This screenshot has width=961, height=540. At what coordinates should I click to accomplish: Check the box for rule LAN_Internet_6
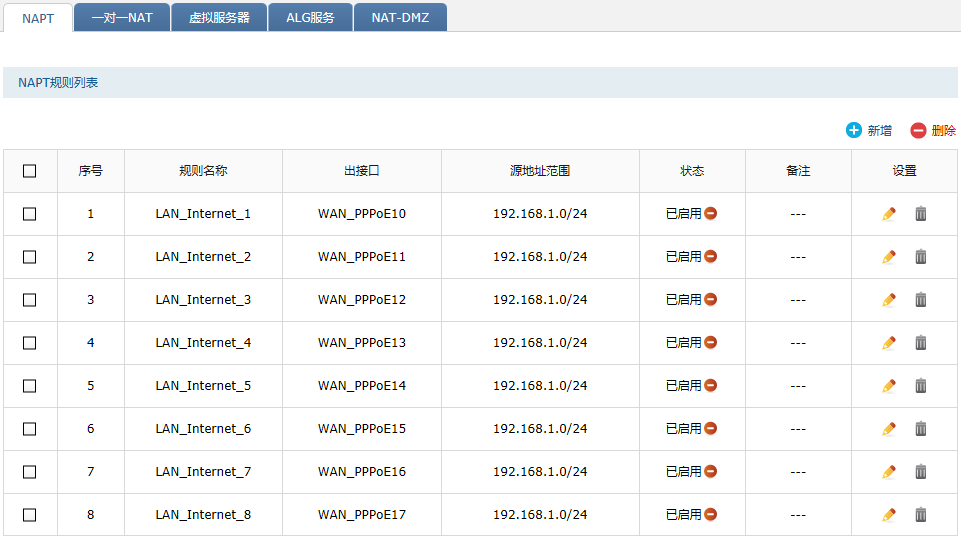29,428
